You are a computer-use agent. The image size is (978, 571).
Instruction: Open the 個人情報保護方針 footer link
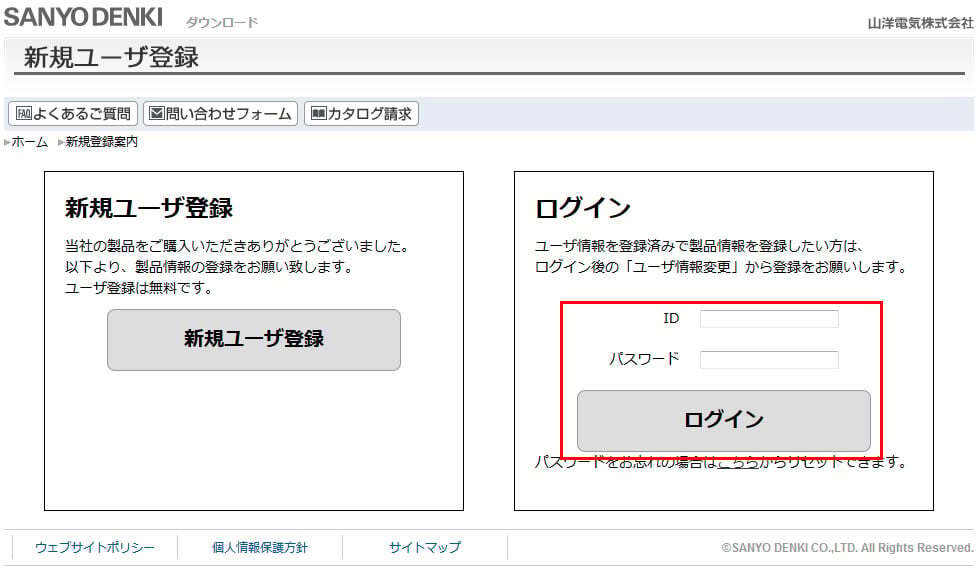click(x=260, y=548)
